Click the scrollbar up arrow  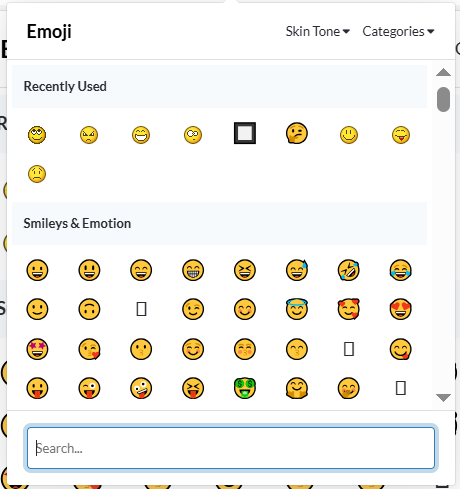pos(443,72)
